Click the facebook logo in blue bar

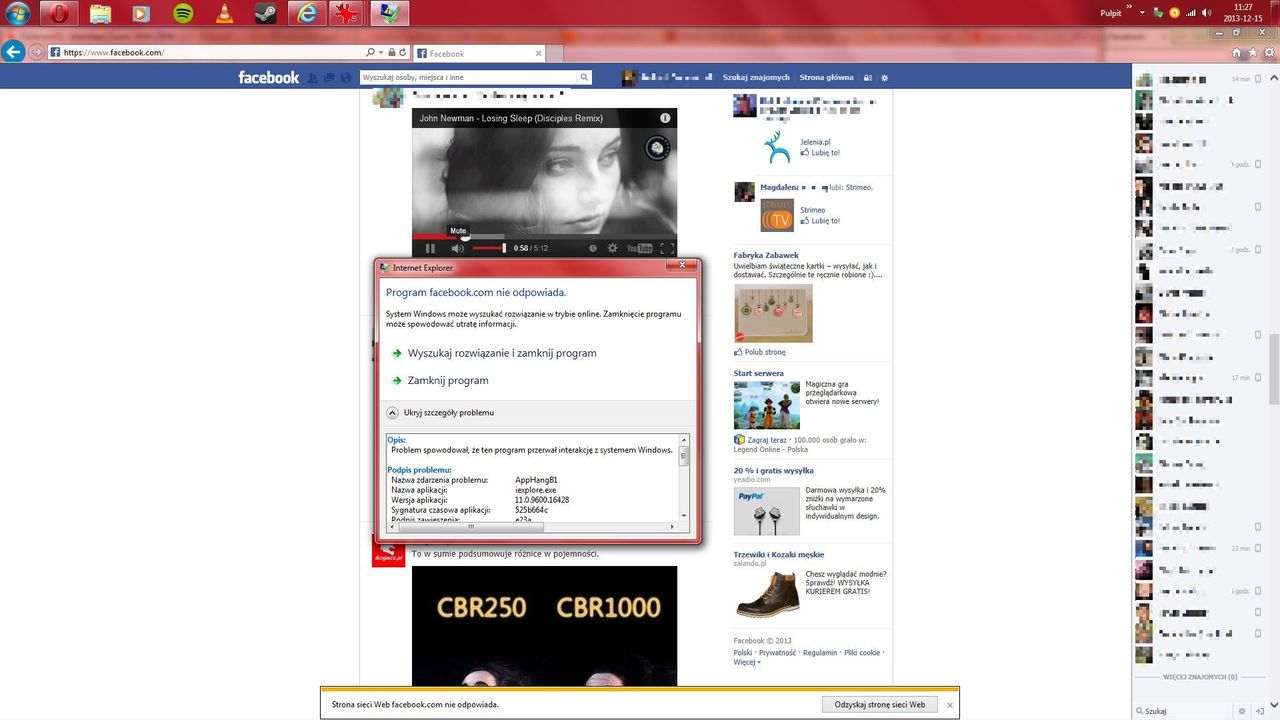(x=268, y=77)
